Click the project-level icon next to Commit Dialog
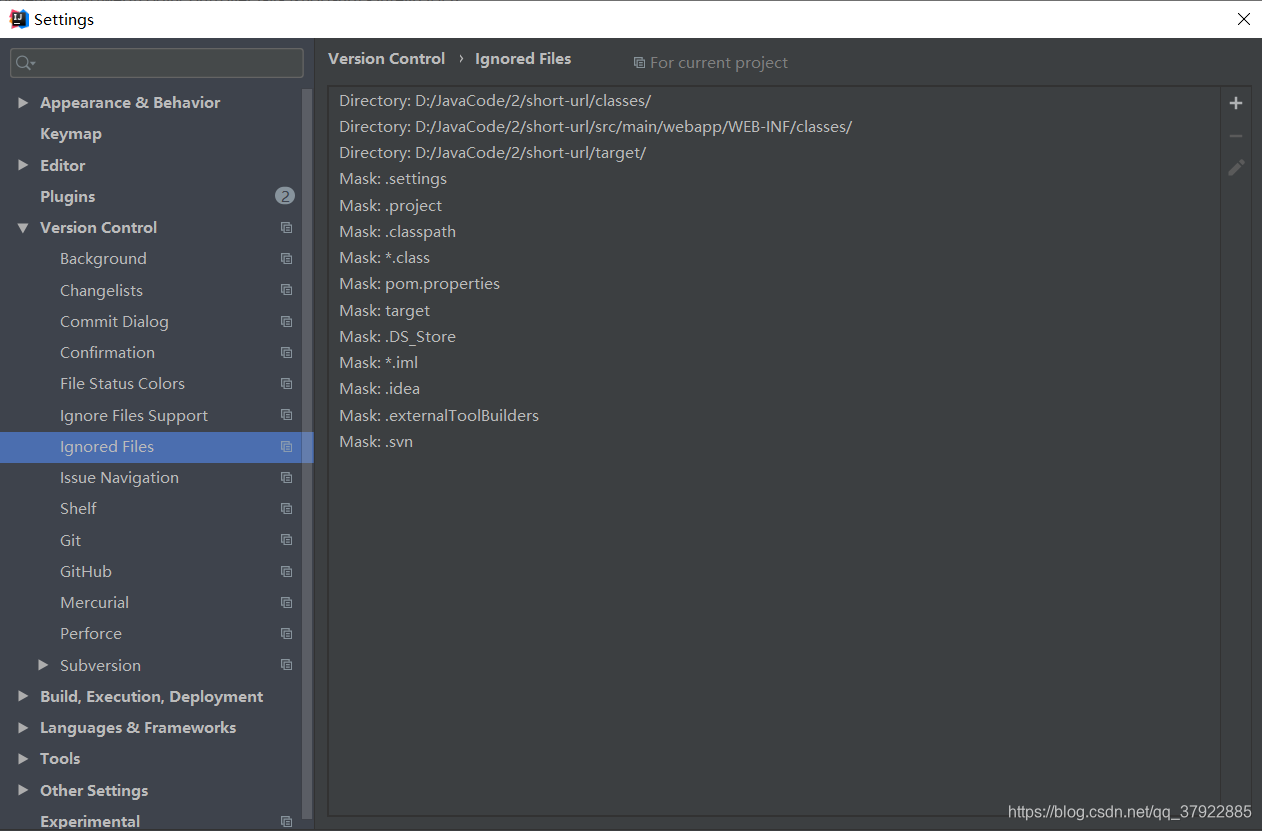1262x831 pixels. 287,322
